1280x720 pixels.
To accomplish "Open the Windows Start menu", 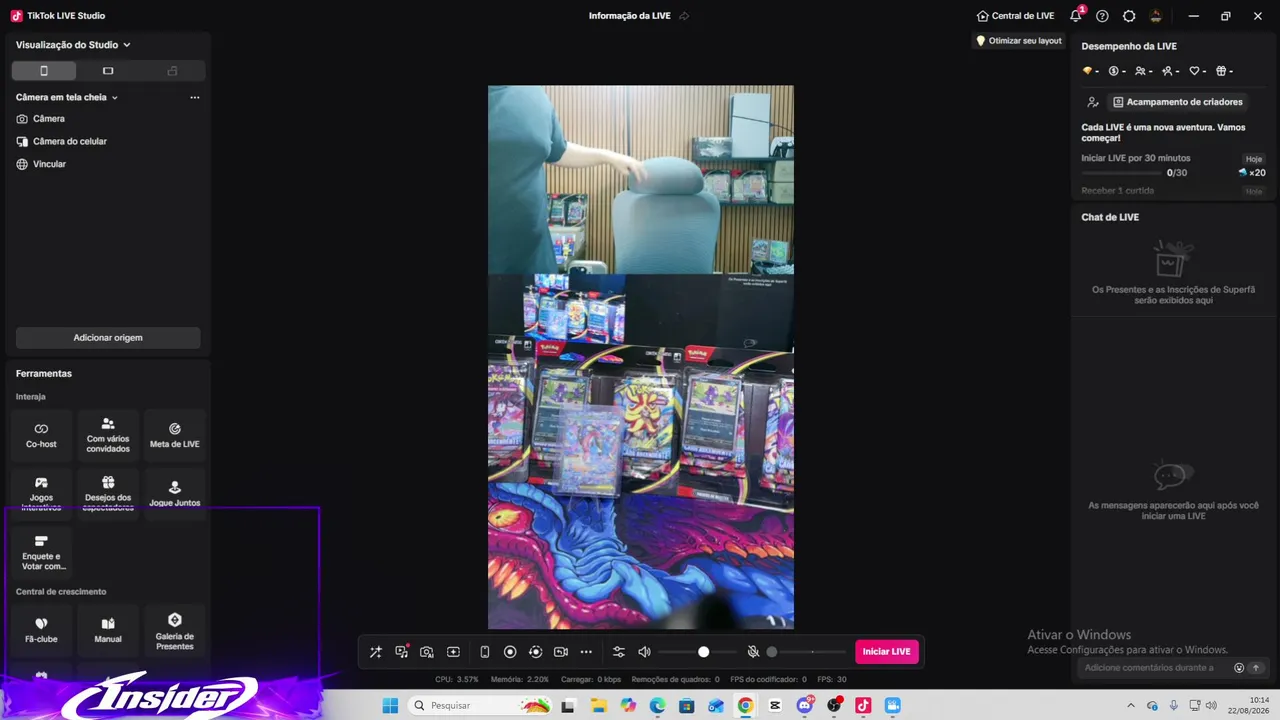I will point(390,705).
